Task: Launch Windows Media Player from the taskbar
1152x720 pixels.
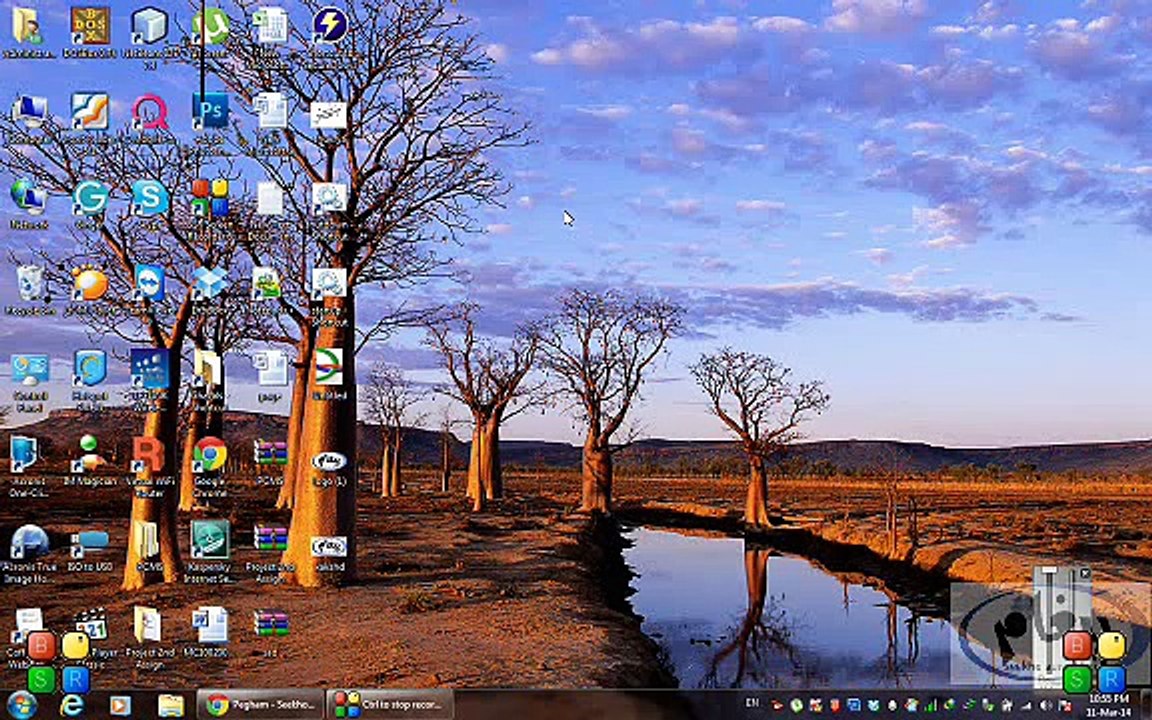Action: click(120, 705)
